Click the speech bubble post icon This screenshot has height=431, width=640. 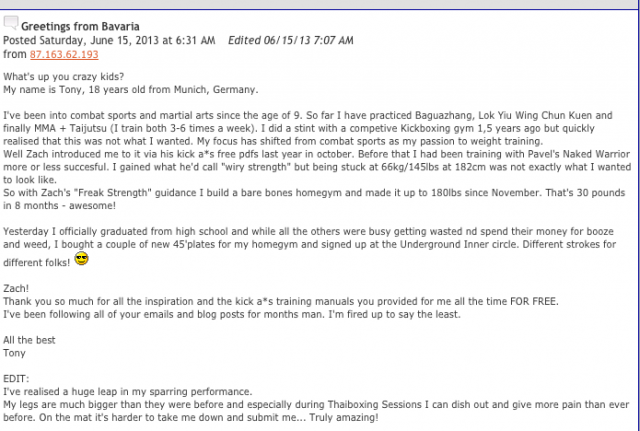11,23
